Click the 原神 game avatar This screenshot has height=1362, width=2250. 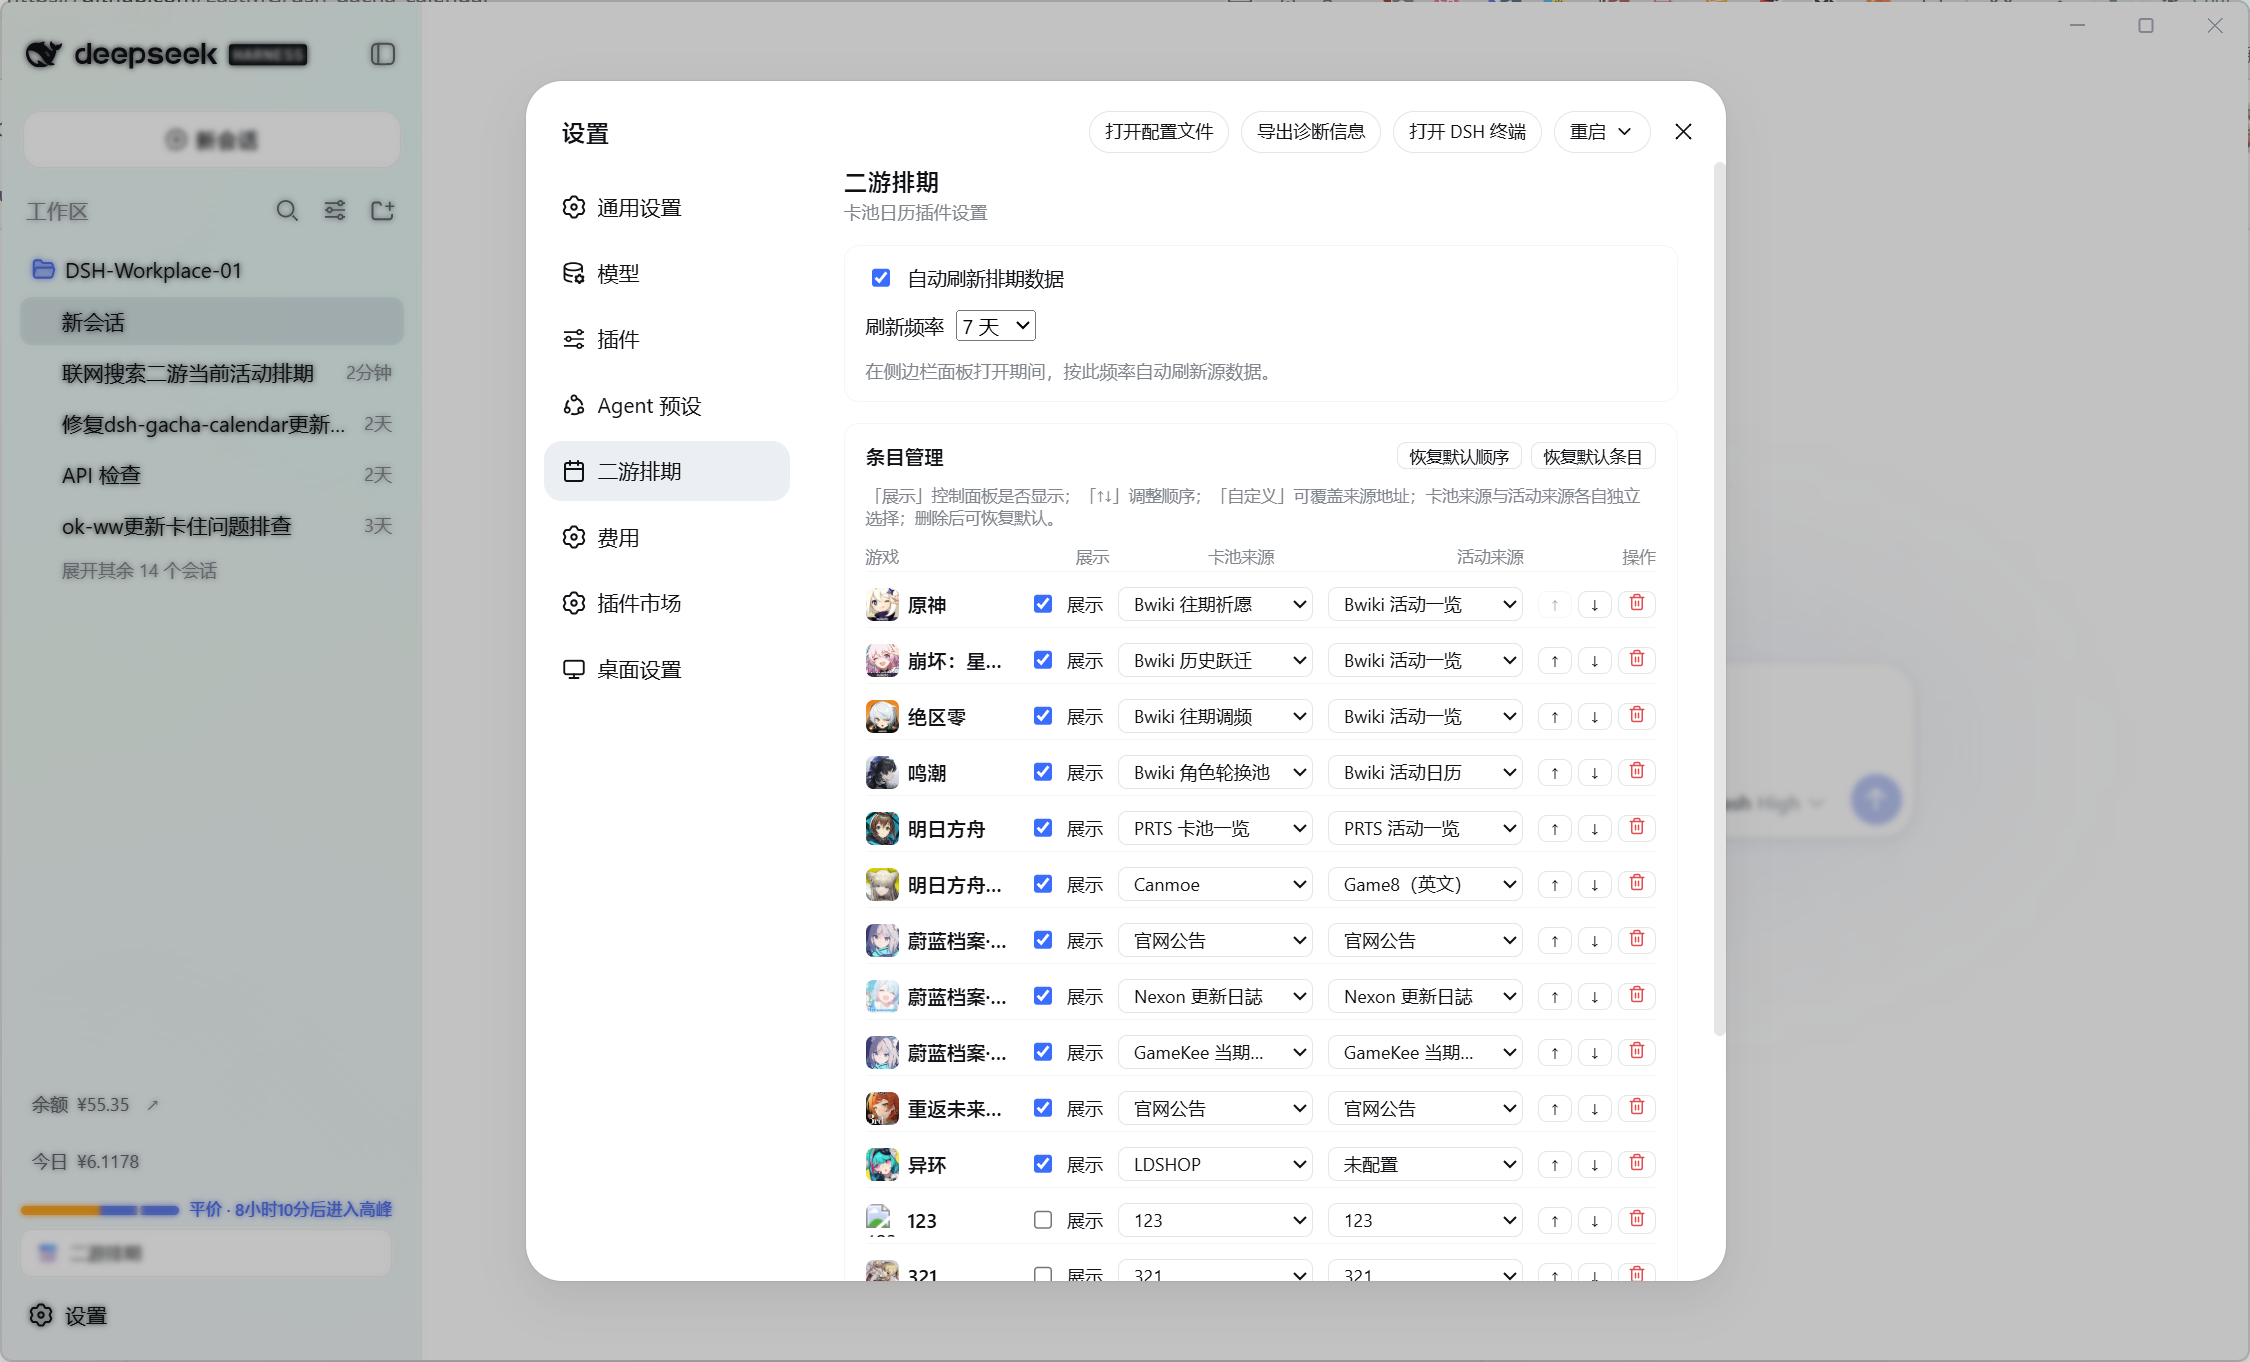pyautogui.click(x=881, y=604)
